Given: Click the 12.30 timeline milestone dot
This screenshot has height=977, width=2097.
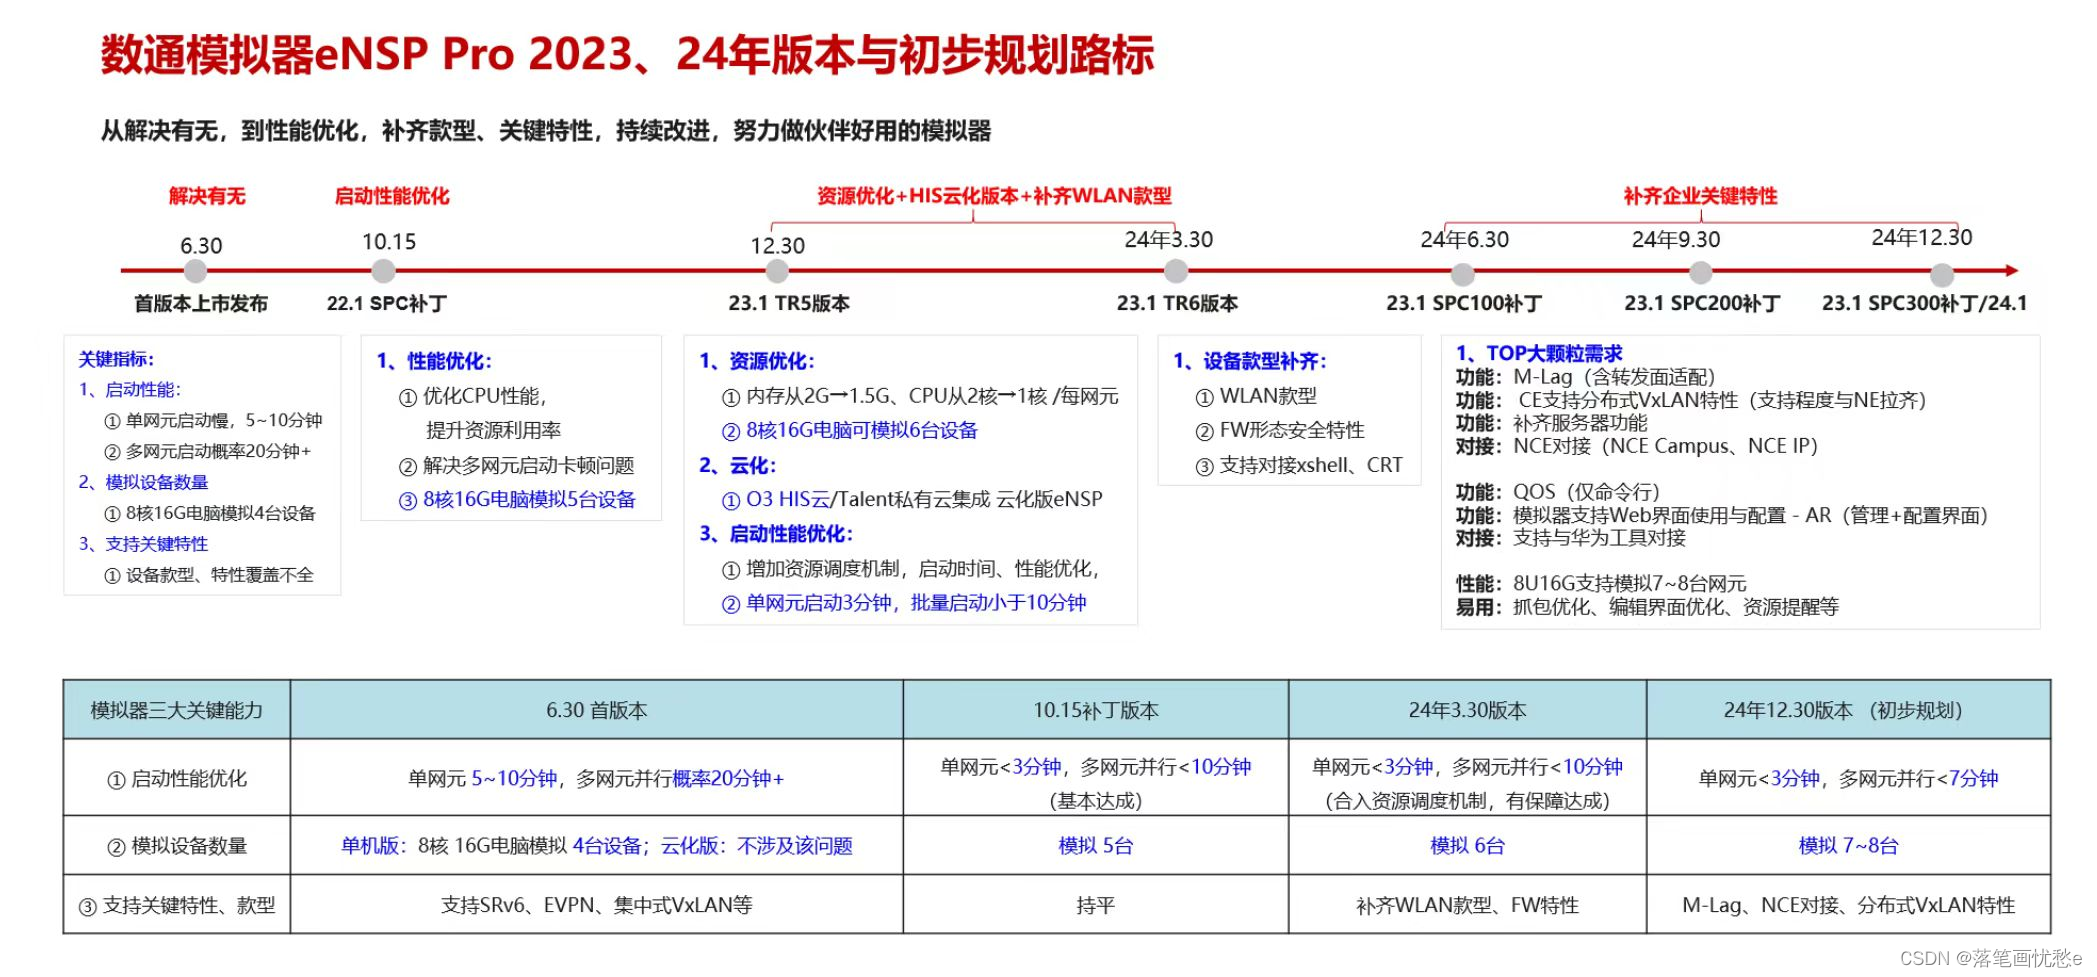Looking at the screenshot, I should click(x=777, y=271).
